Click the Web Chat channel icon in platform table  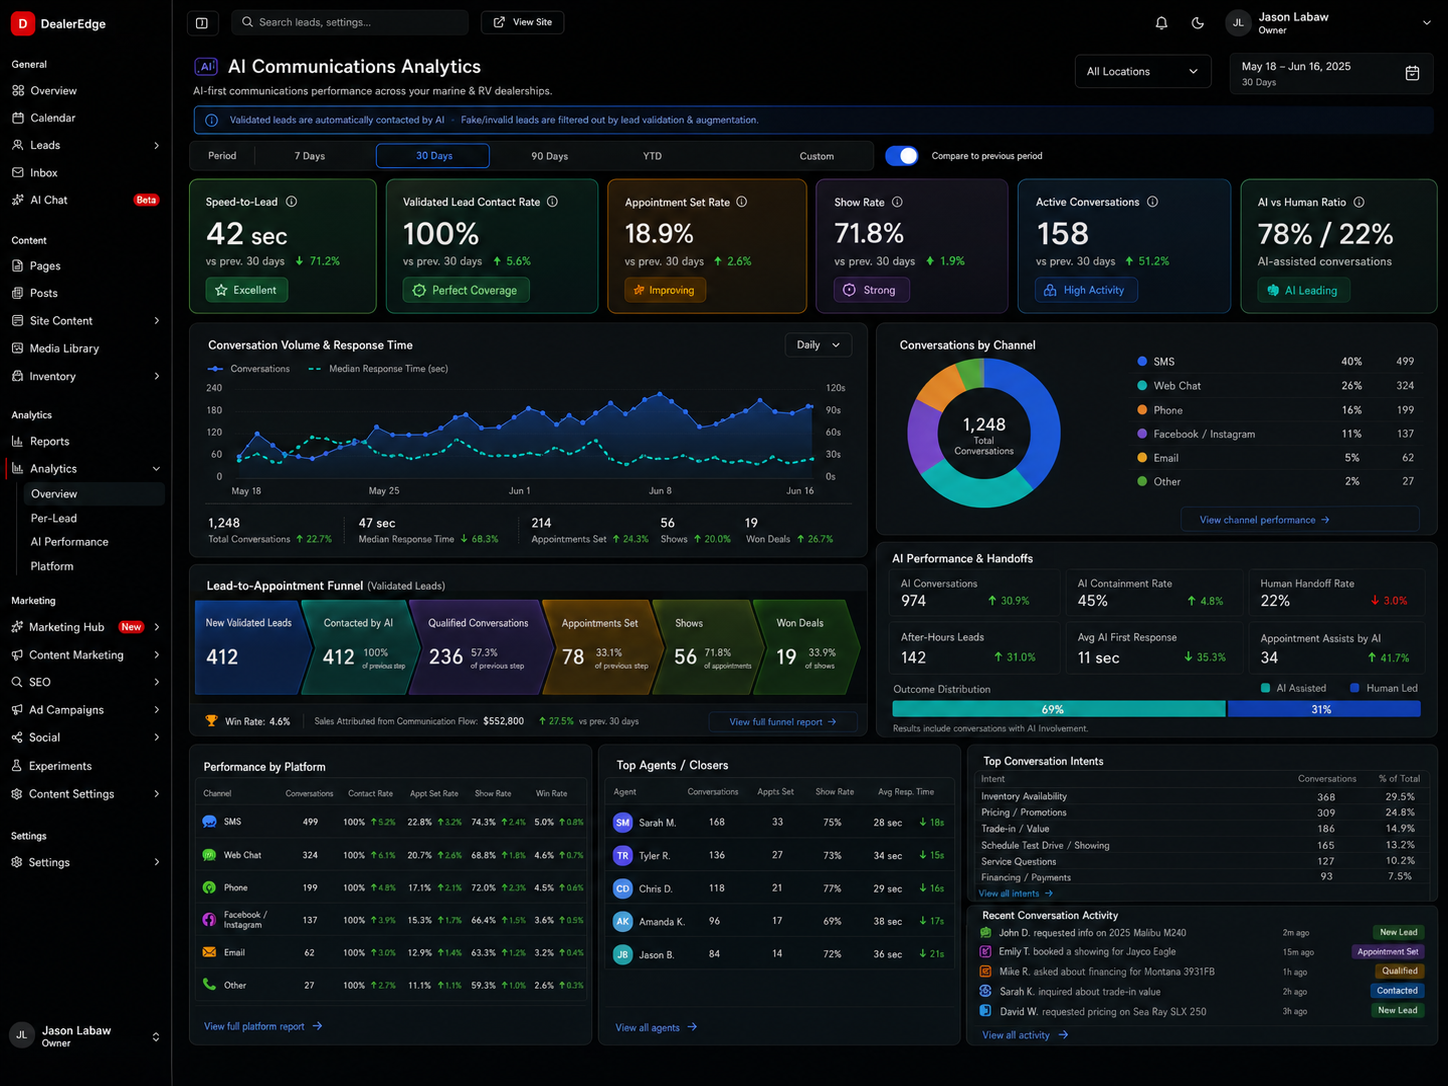(209, 855)
